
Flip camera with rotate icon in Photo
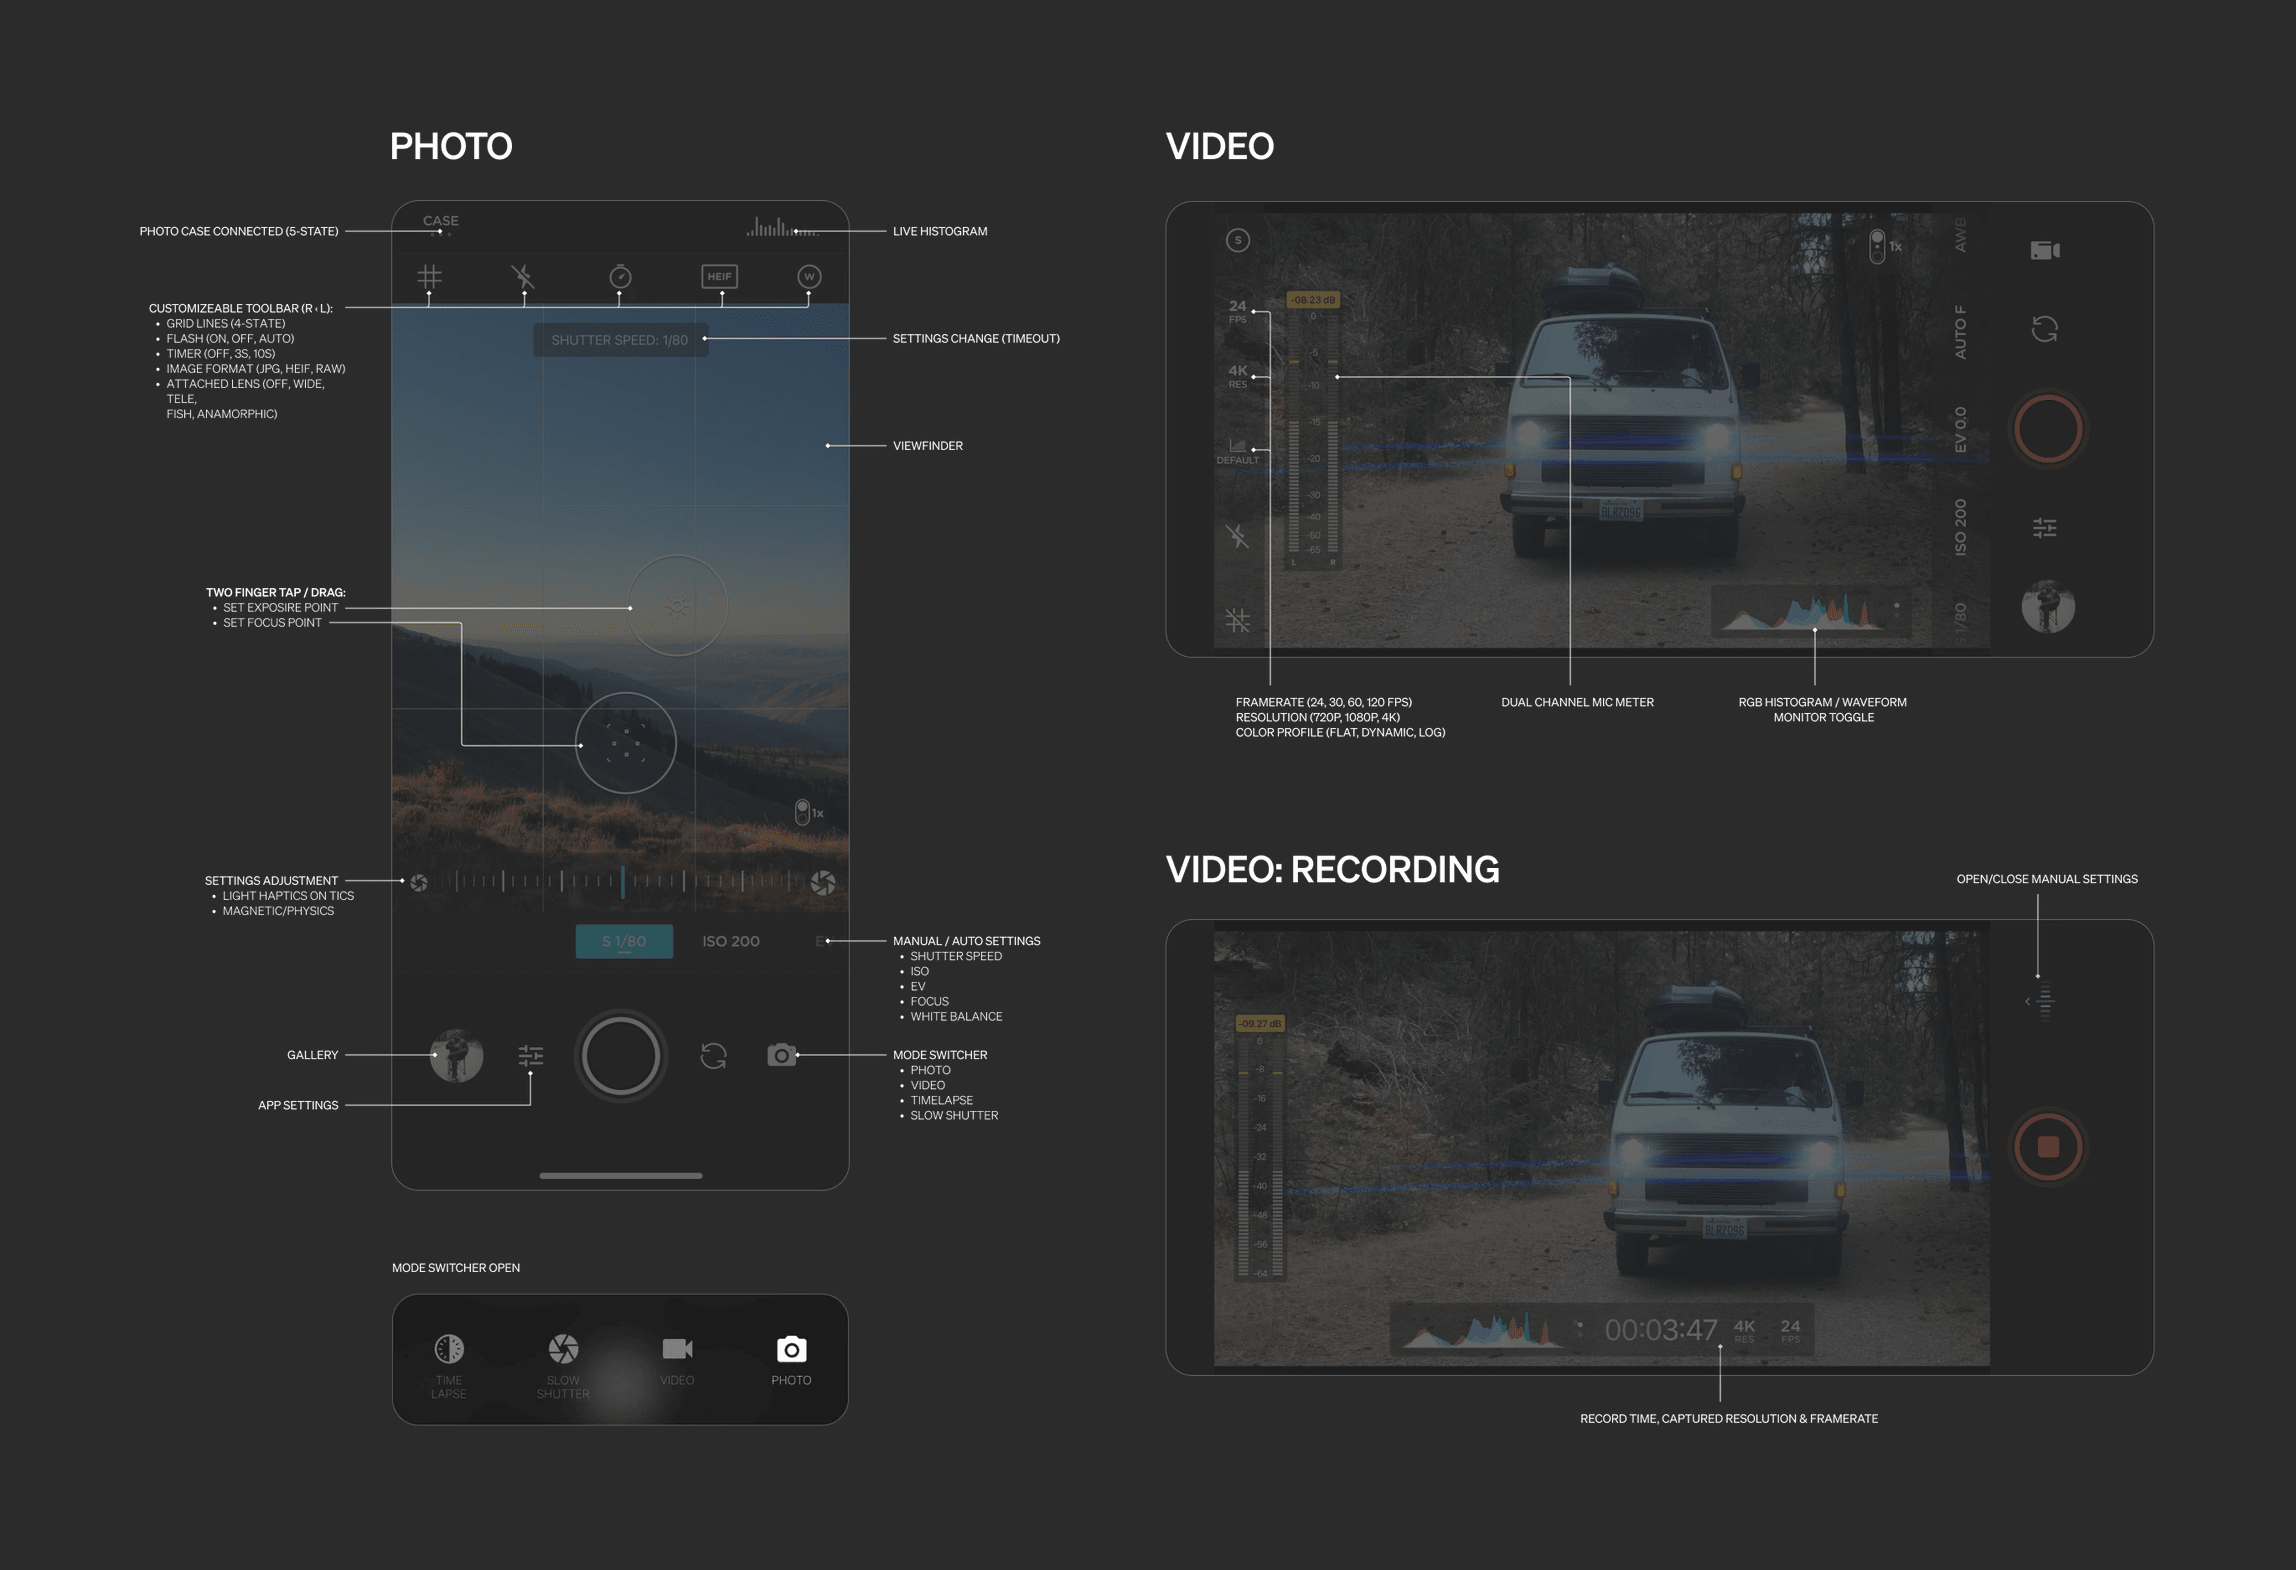click(713, 1056)
